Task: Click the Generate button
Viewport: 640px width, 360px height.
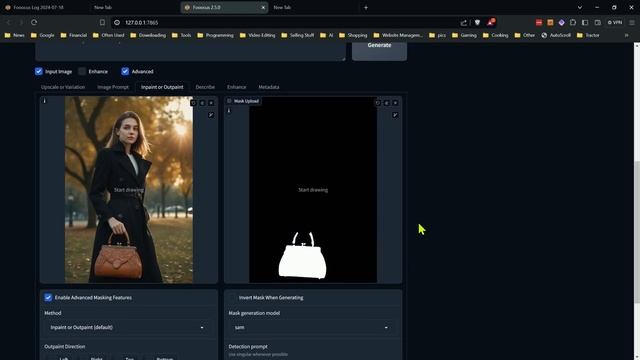Action: pos(379,48)
